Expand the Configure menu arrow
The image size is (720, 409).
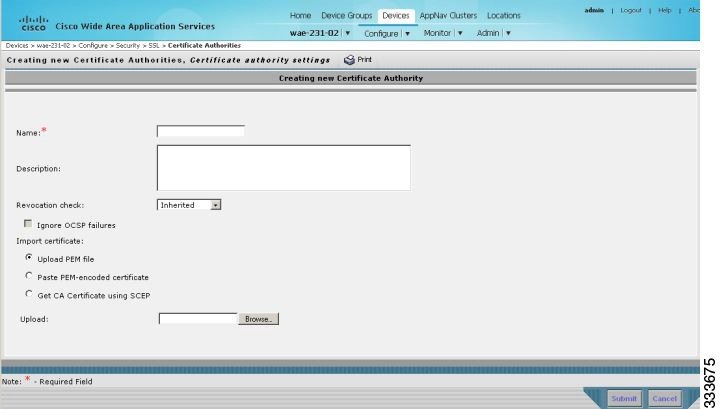tap(407, 34)
